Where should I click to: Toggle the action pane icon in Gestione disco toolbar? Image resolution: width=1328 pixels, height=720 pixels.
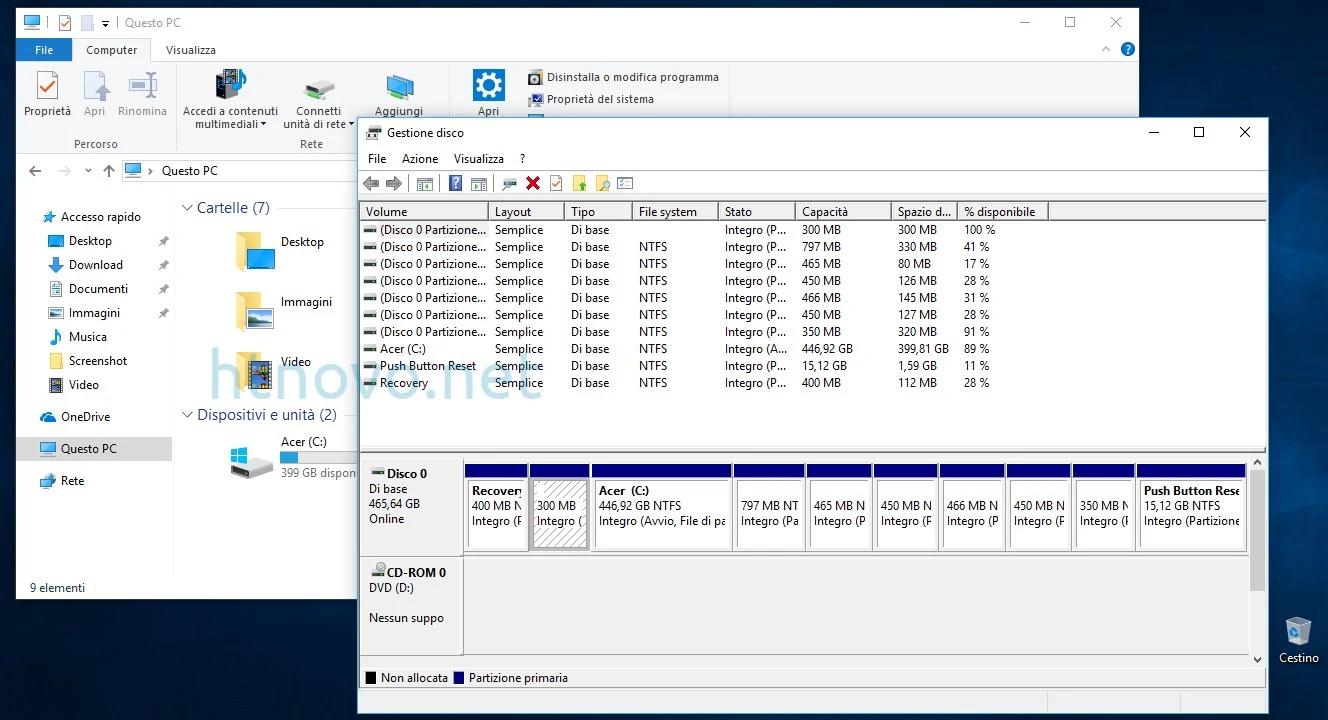(x=479, y=183)
